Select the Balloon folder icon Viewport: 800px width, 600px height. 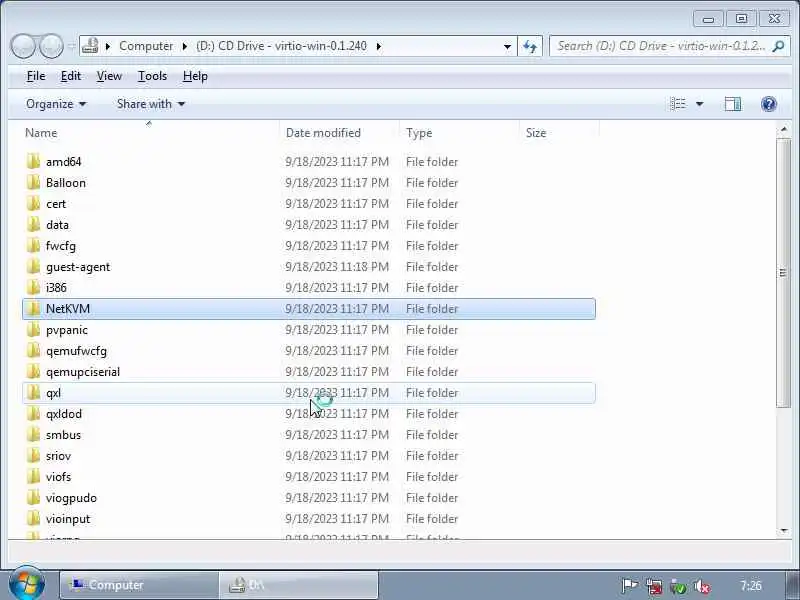33,183
